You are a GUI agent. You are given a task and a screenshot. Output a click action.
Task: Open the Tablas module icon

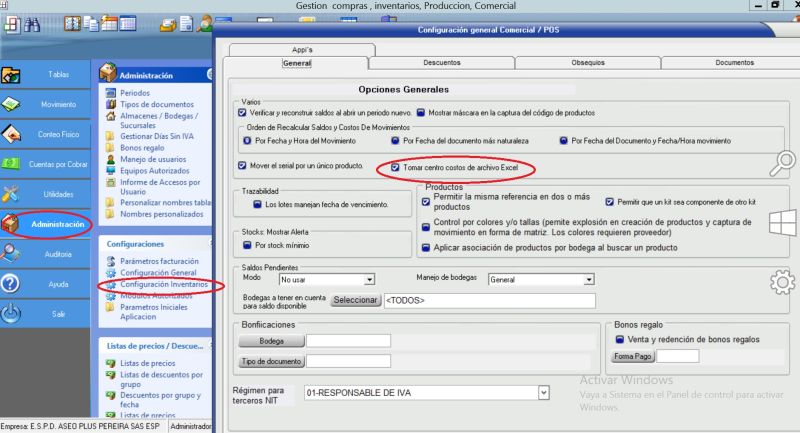tap(12, 75)
